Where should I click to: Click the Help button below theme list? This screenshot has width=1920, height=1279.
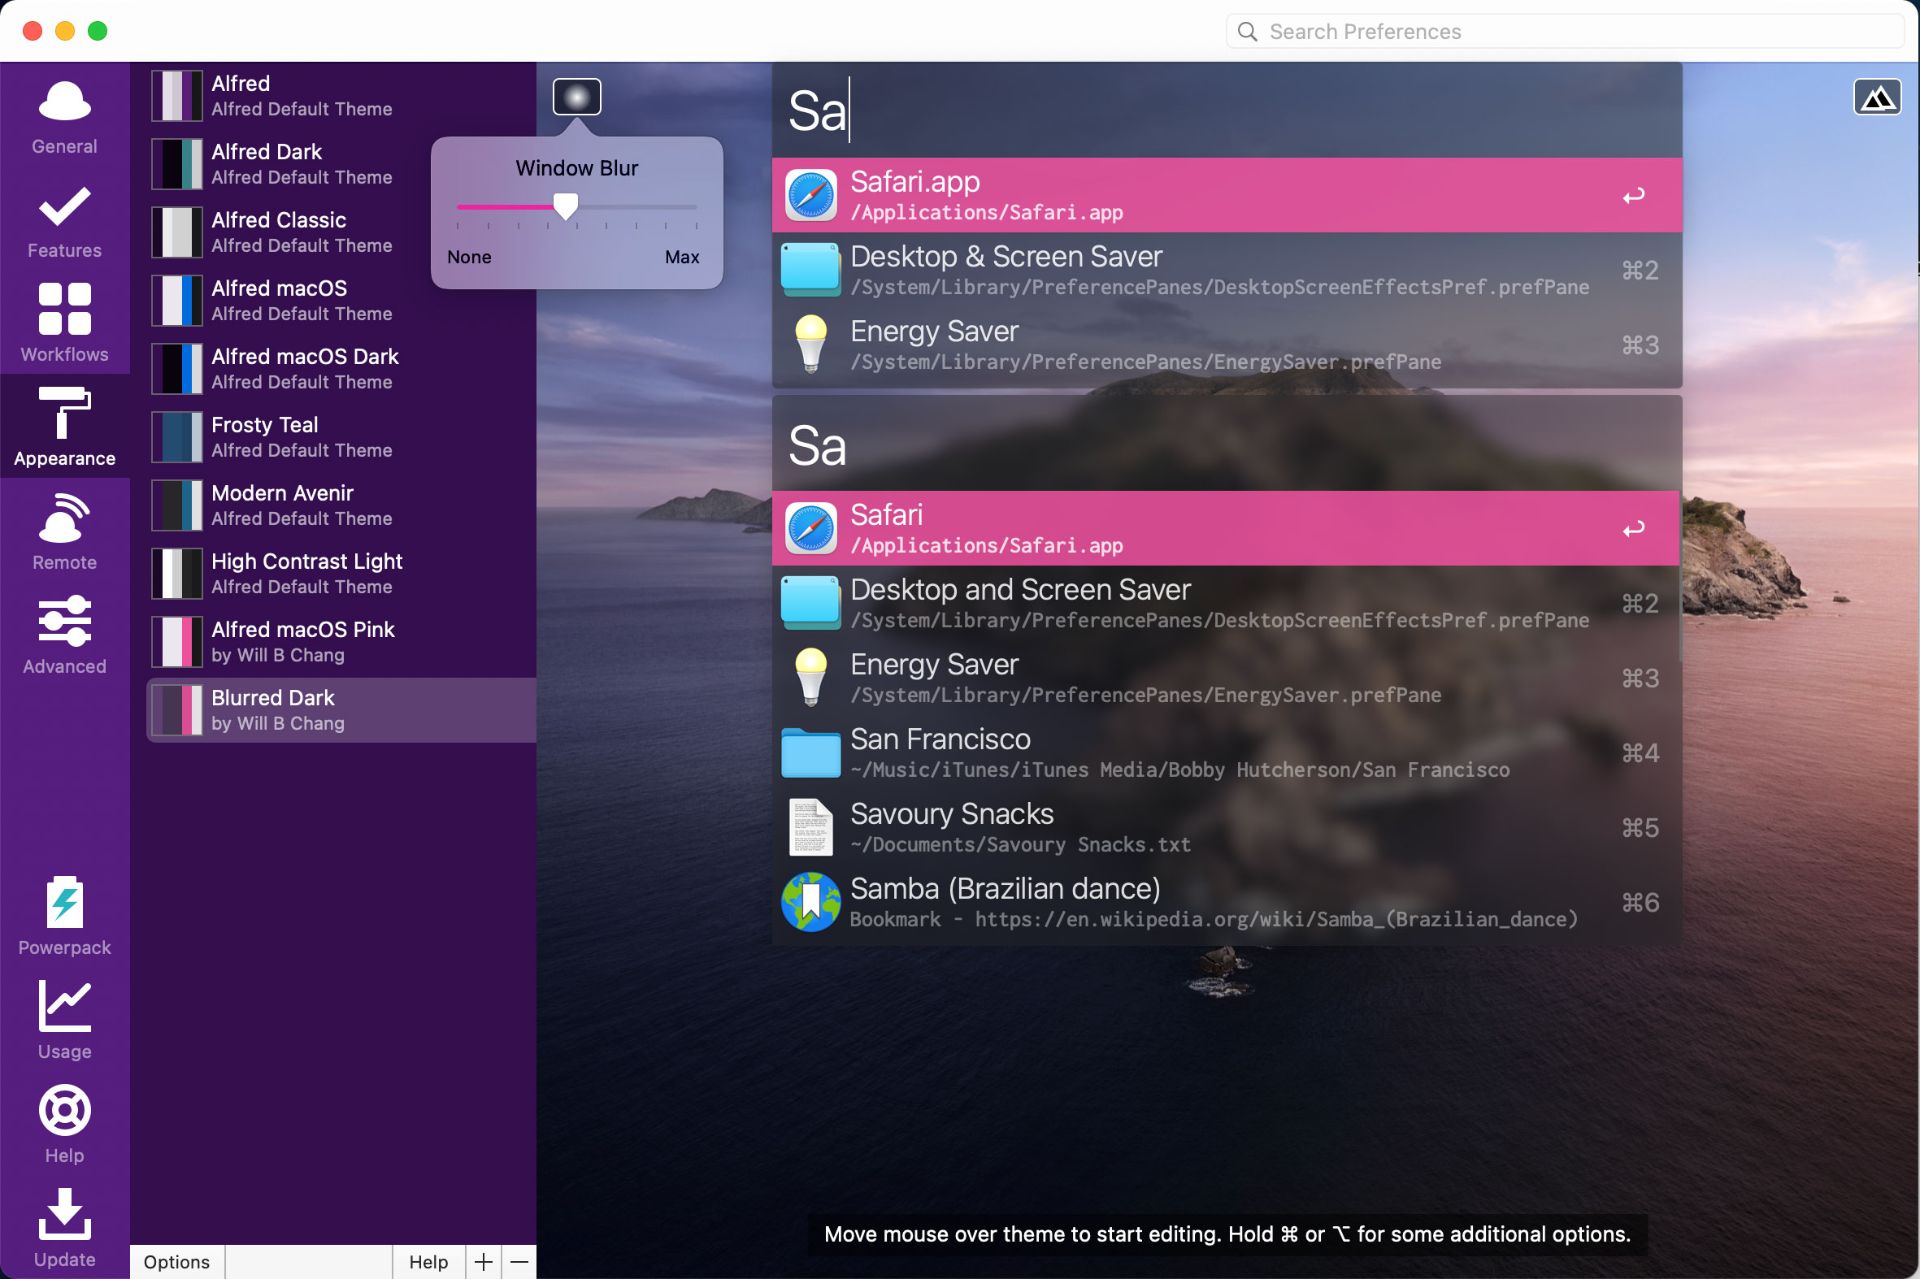(x=428, y=1262)
